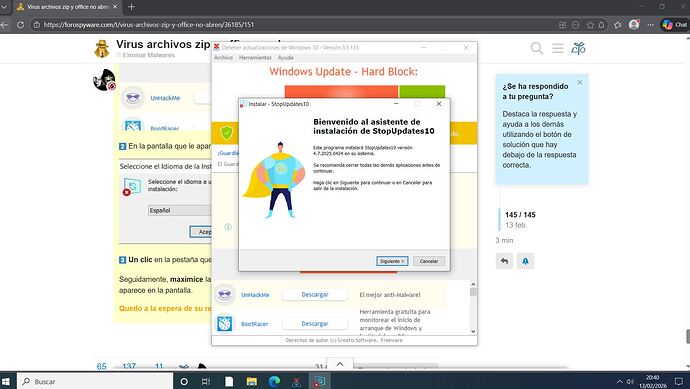Expand the up-chevron tab at page bottom

(x=340, y=364)
